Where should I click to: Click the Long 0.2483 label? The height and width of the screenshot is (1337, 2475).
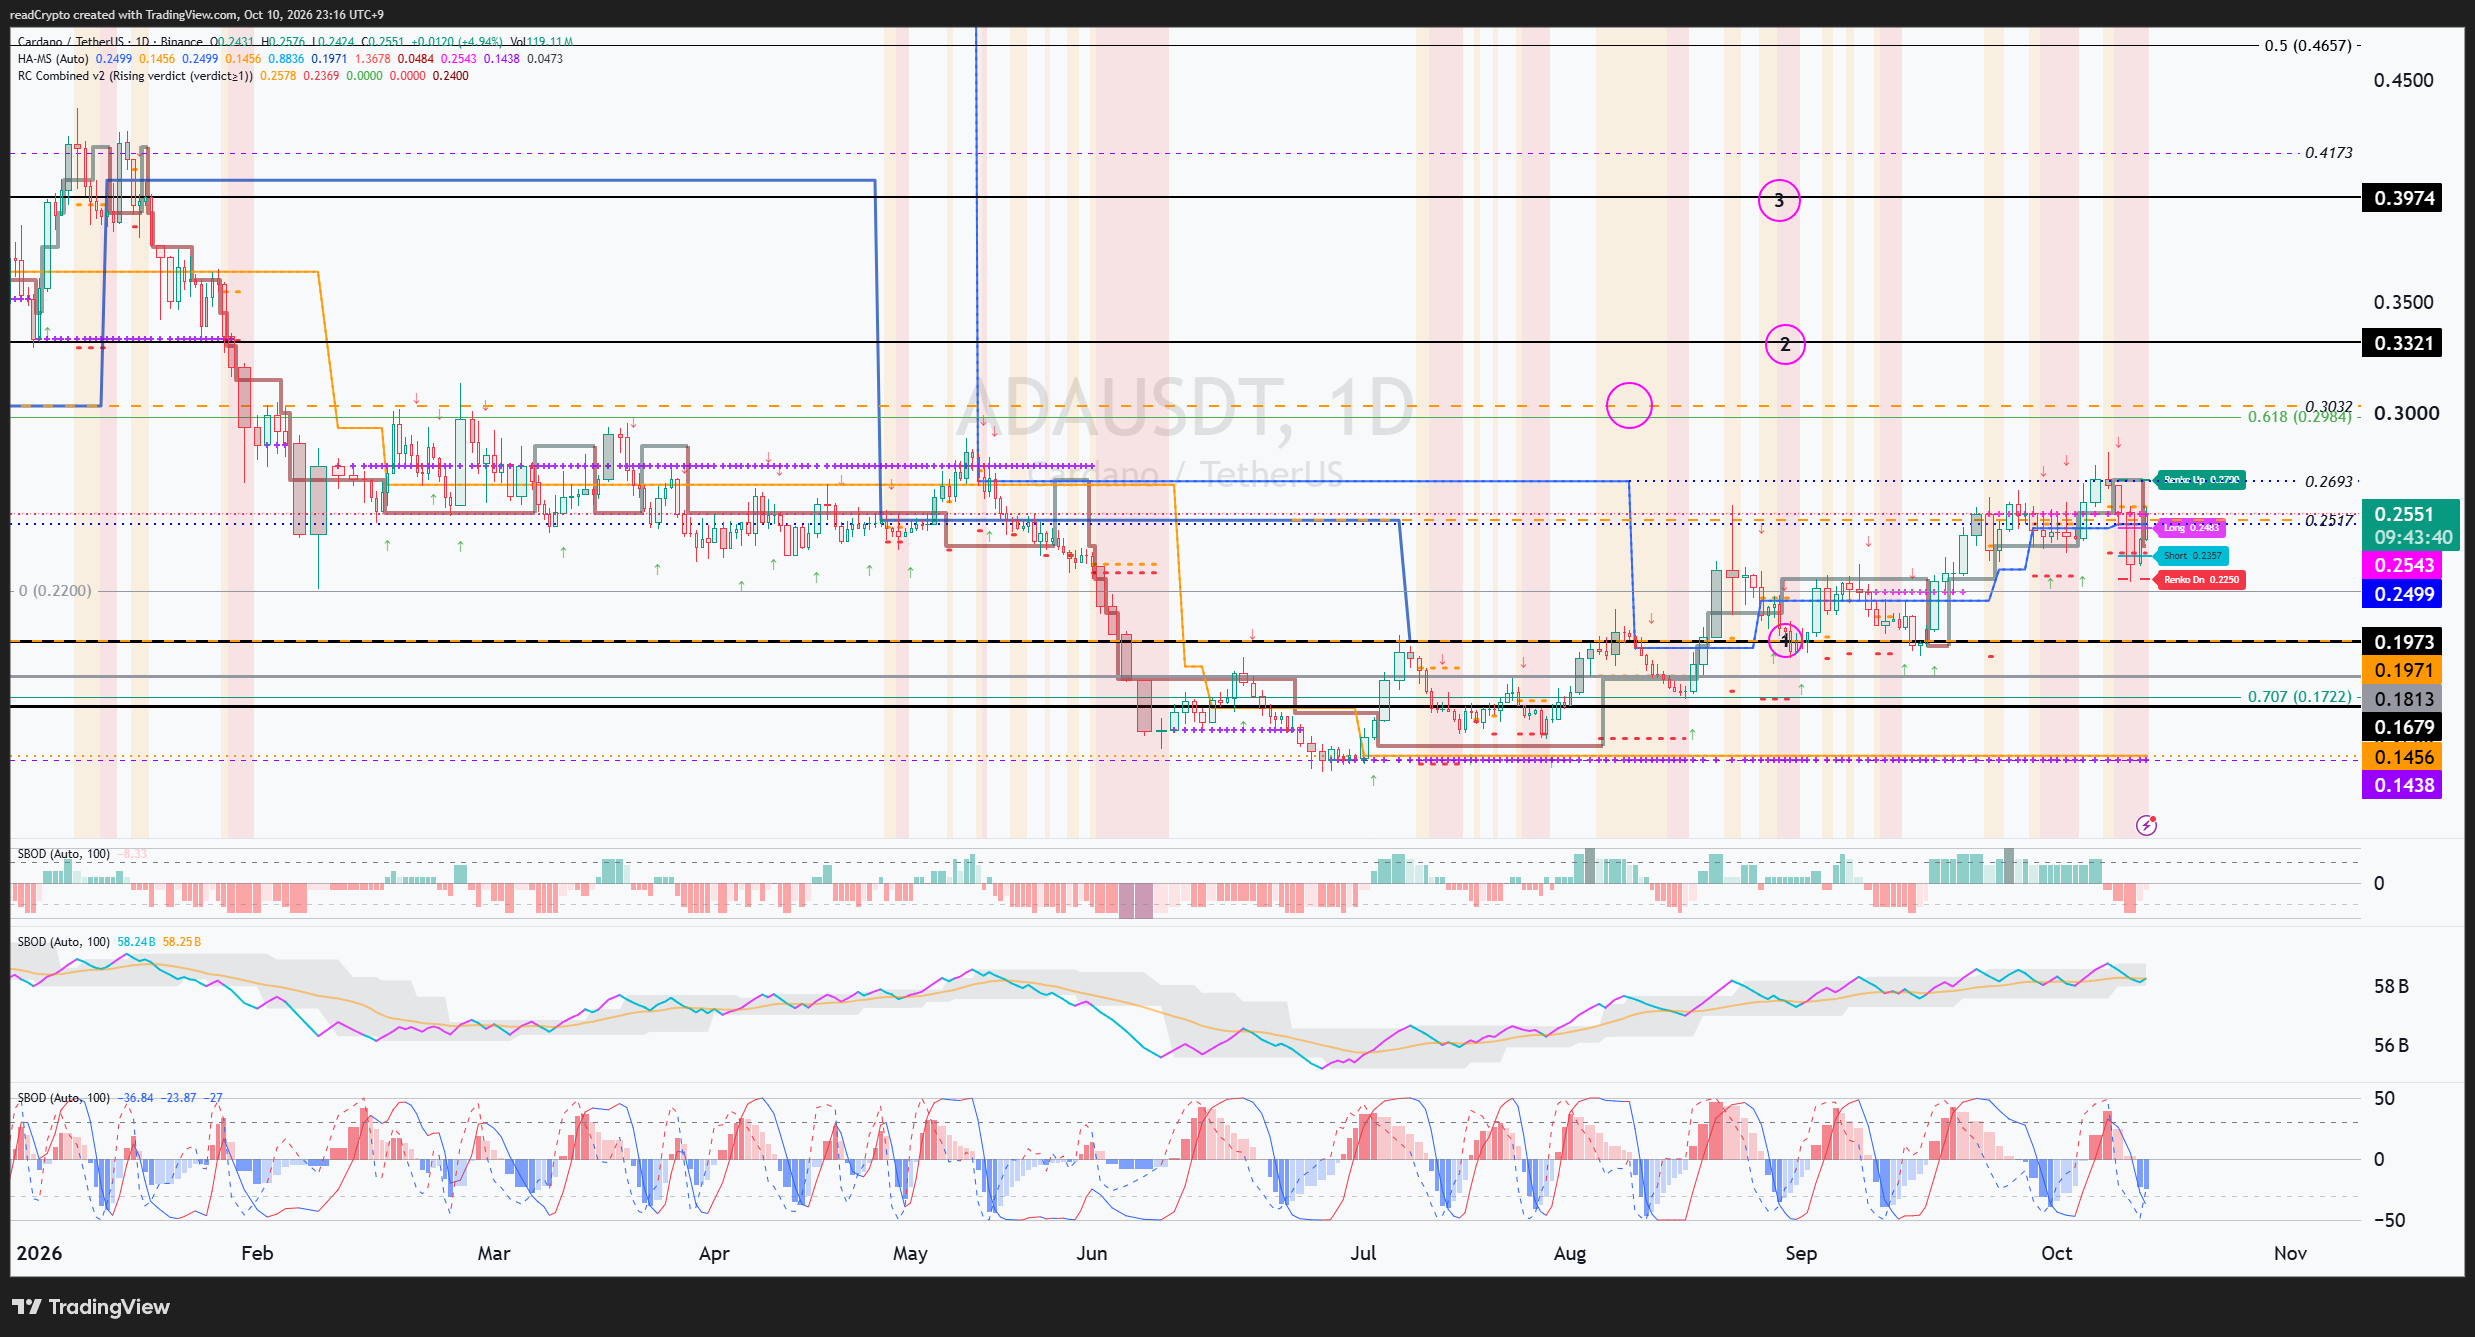coord(2190,527)
